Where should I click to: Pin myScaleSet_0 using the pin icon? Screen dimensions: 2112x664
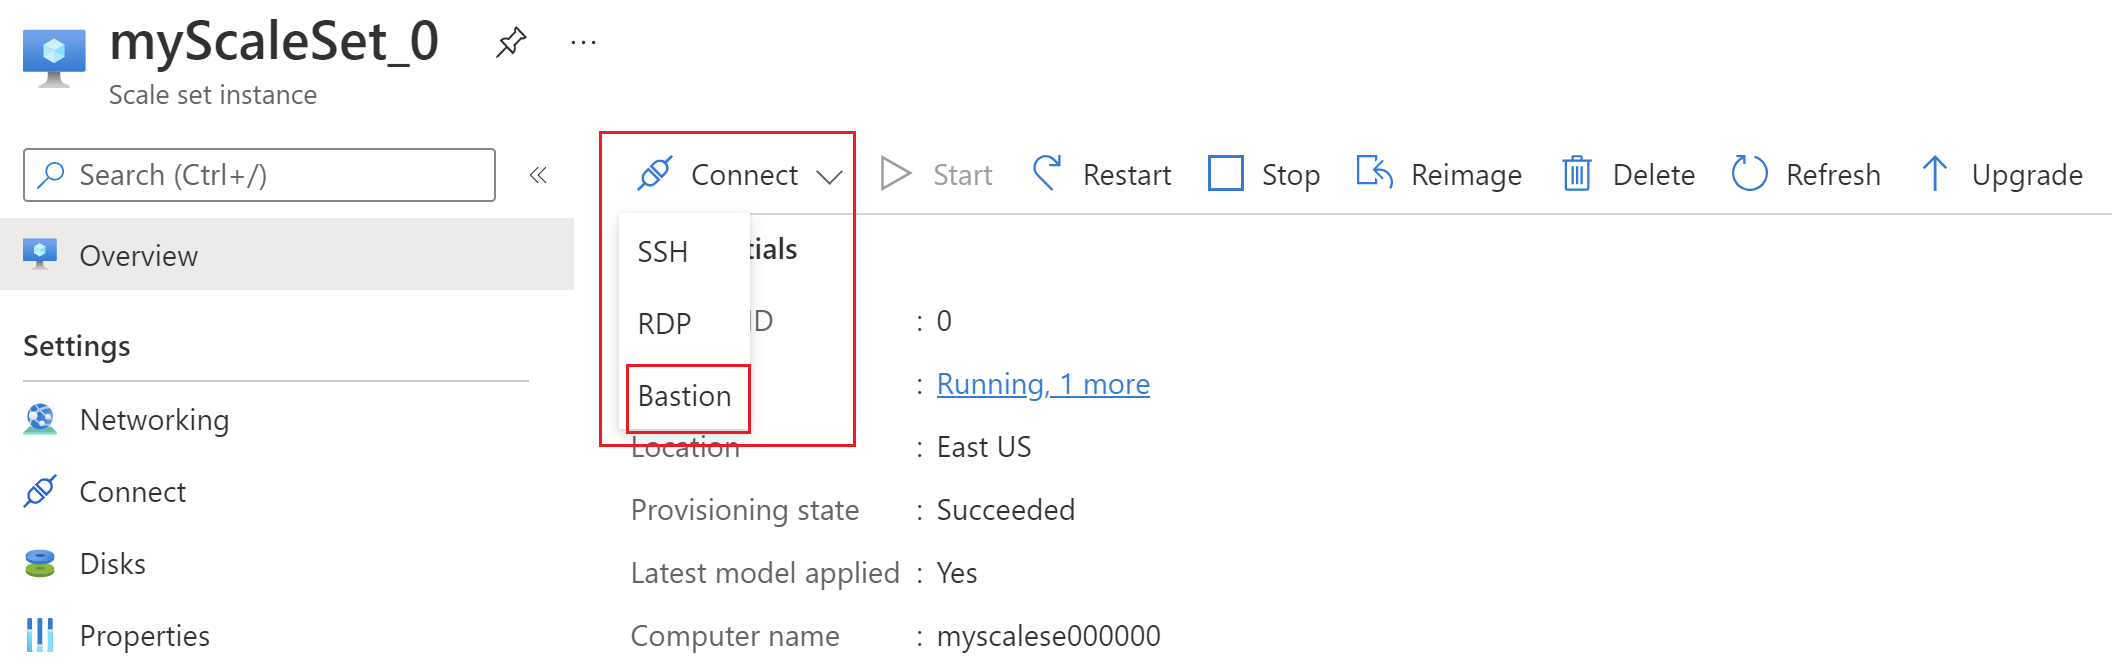pos(511,42)
